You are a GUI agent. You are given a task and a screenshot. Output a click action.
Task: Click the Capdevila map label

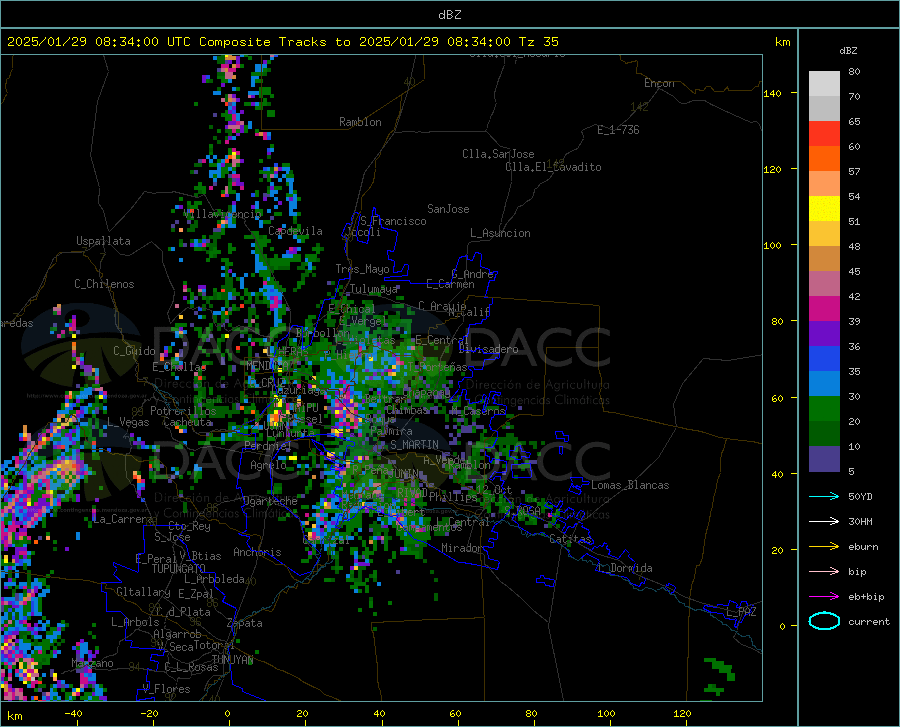click(x=295, y=231)
